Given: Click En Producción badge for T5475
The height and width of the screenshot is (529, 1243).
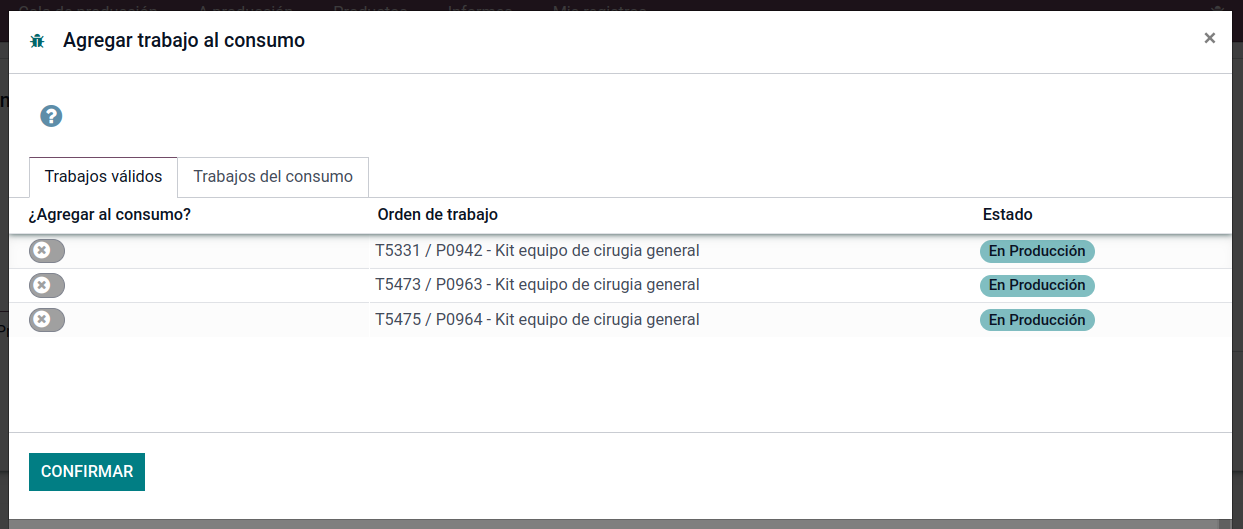Looking at the screenshot, I should (x=1037, y=320).
